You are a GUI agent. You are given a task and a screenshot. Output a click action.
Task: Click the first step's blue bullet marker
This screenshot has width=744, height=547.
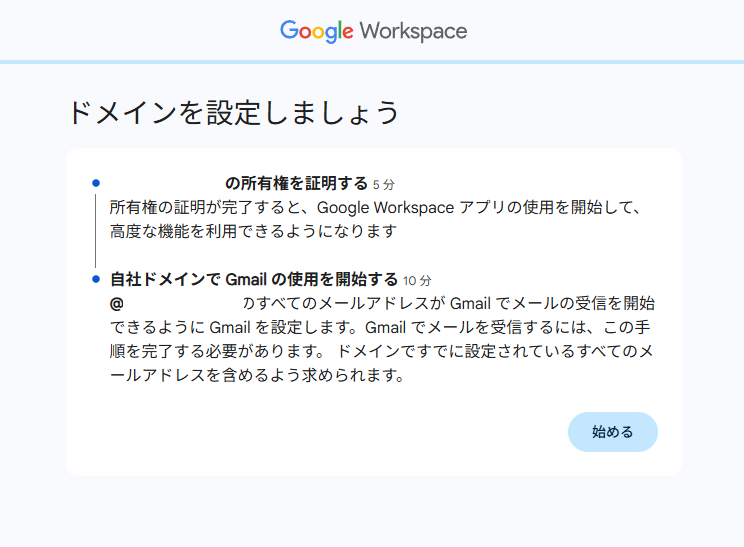pos(96,183)
